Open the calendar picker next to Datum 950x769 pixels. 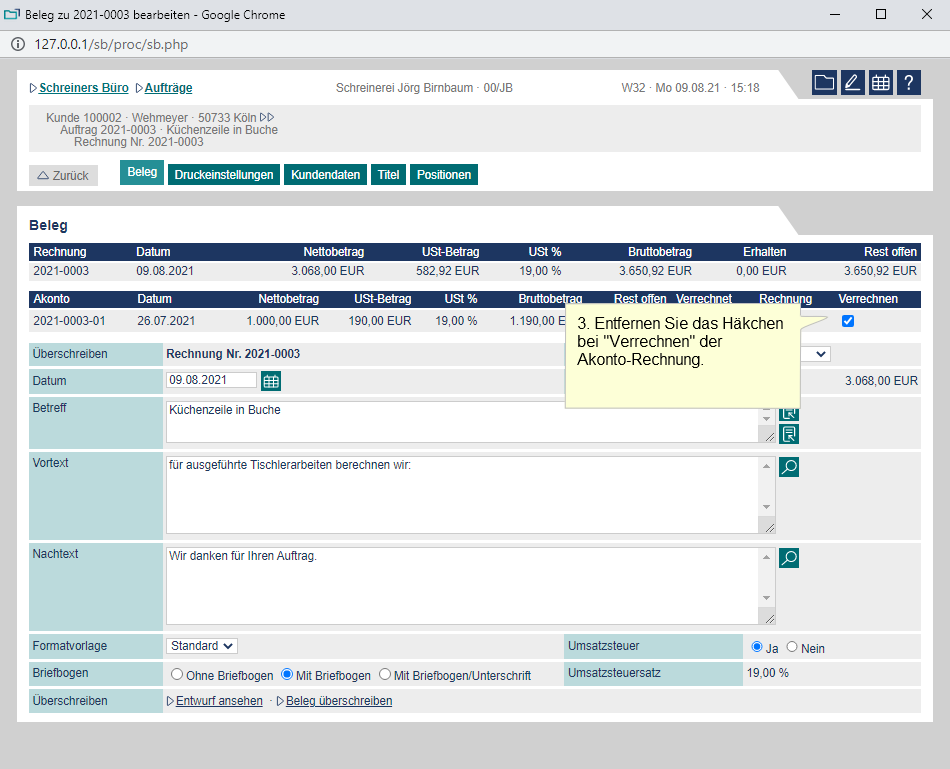[x=271, y=381]
